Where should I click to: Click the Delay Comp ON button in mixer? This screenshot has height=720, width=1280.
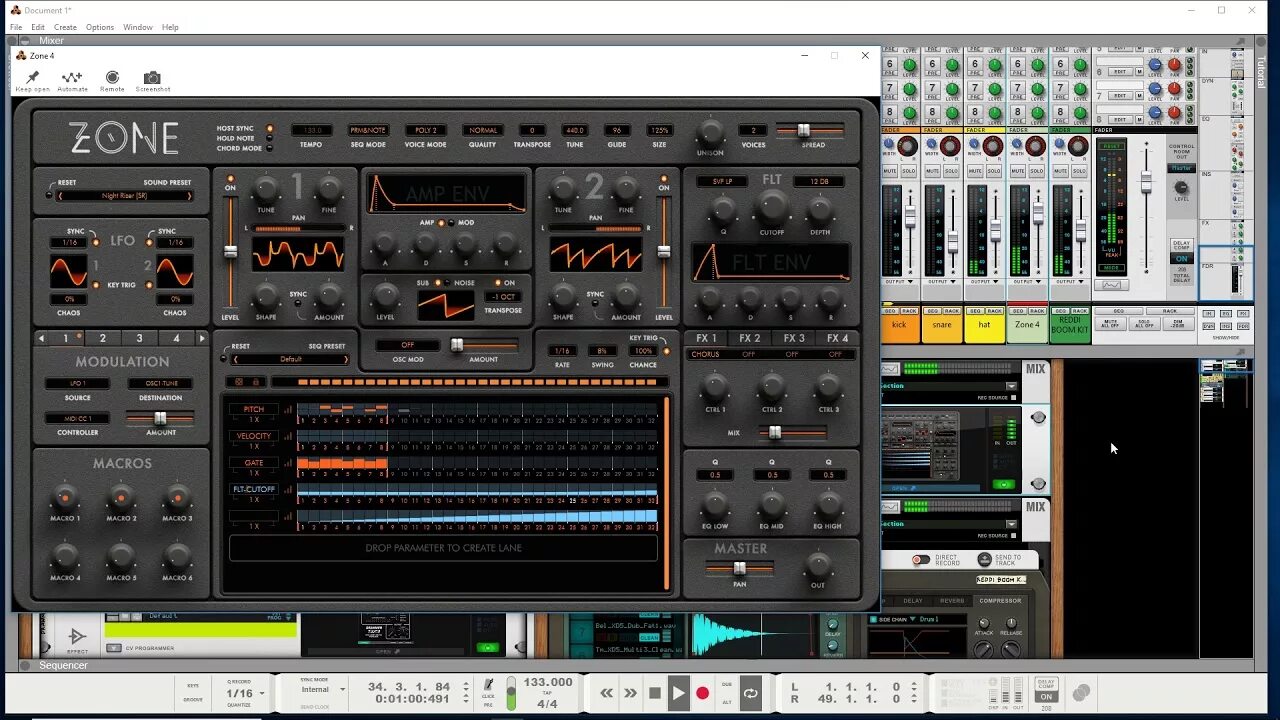[1181, 259]
